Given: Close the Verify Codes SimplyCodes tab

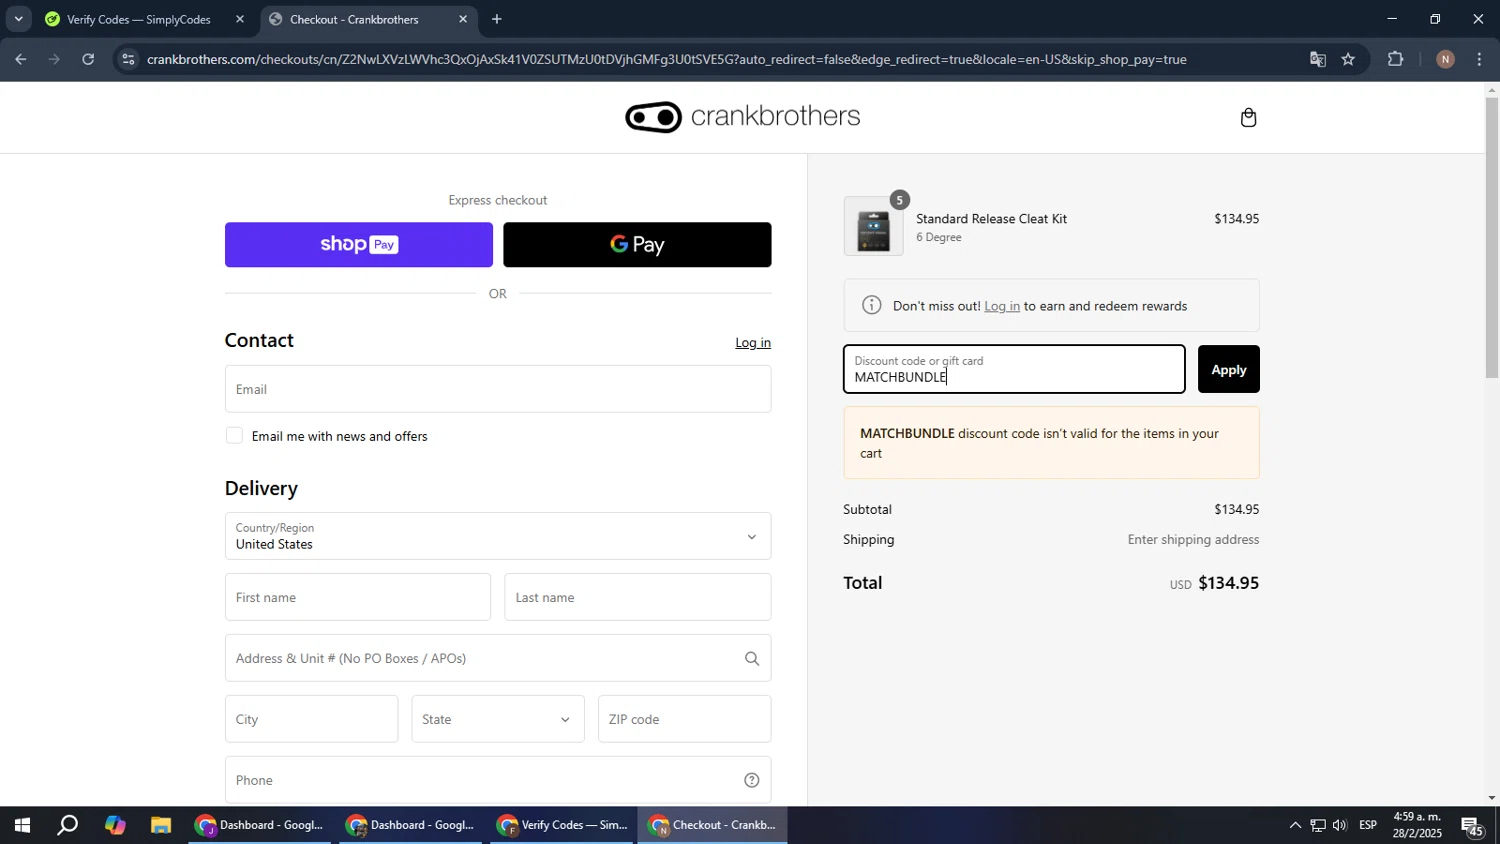Looking at the screenshot, I should click(240, 19).
